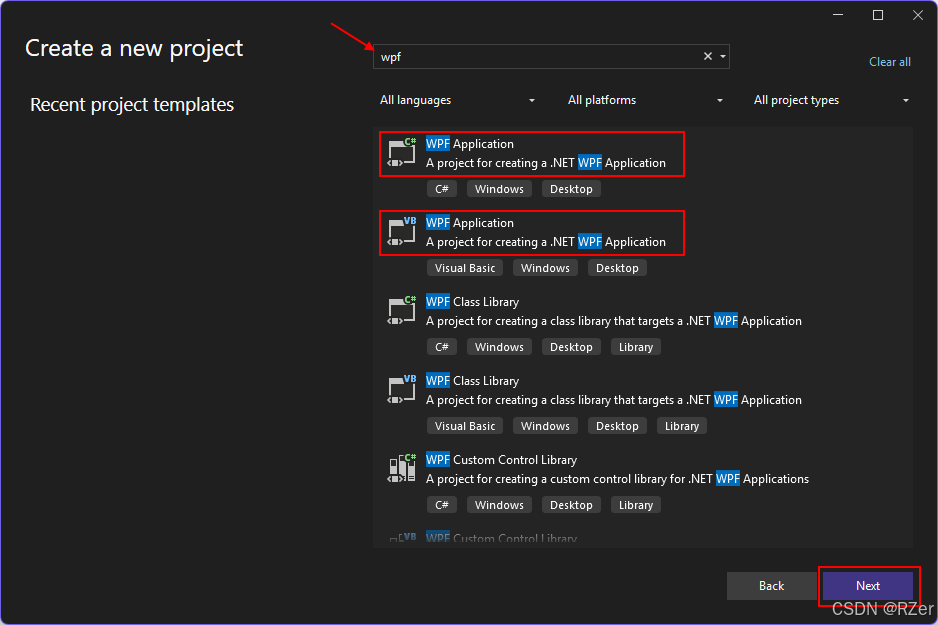
Task: Click C# WPF Application description text
Action: coord(546,163)
